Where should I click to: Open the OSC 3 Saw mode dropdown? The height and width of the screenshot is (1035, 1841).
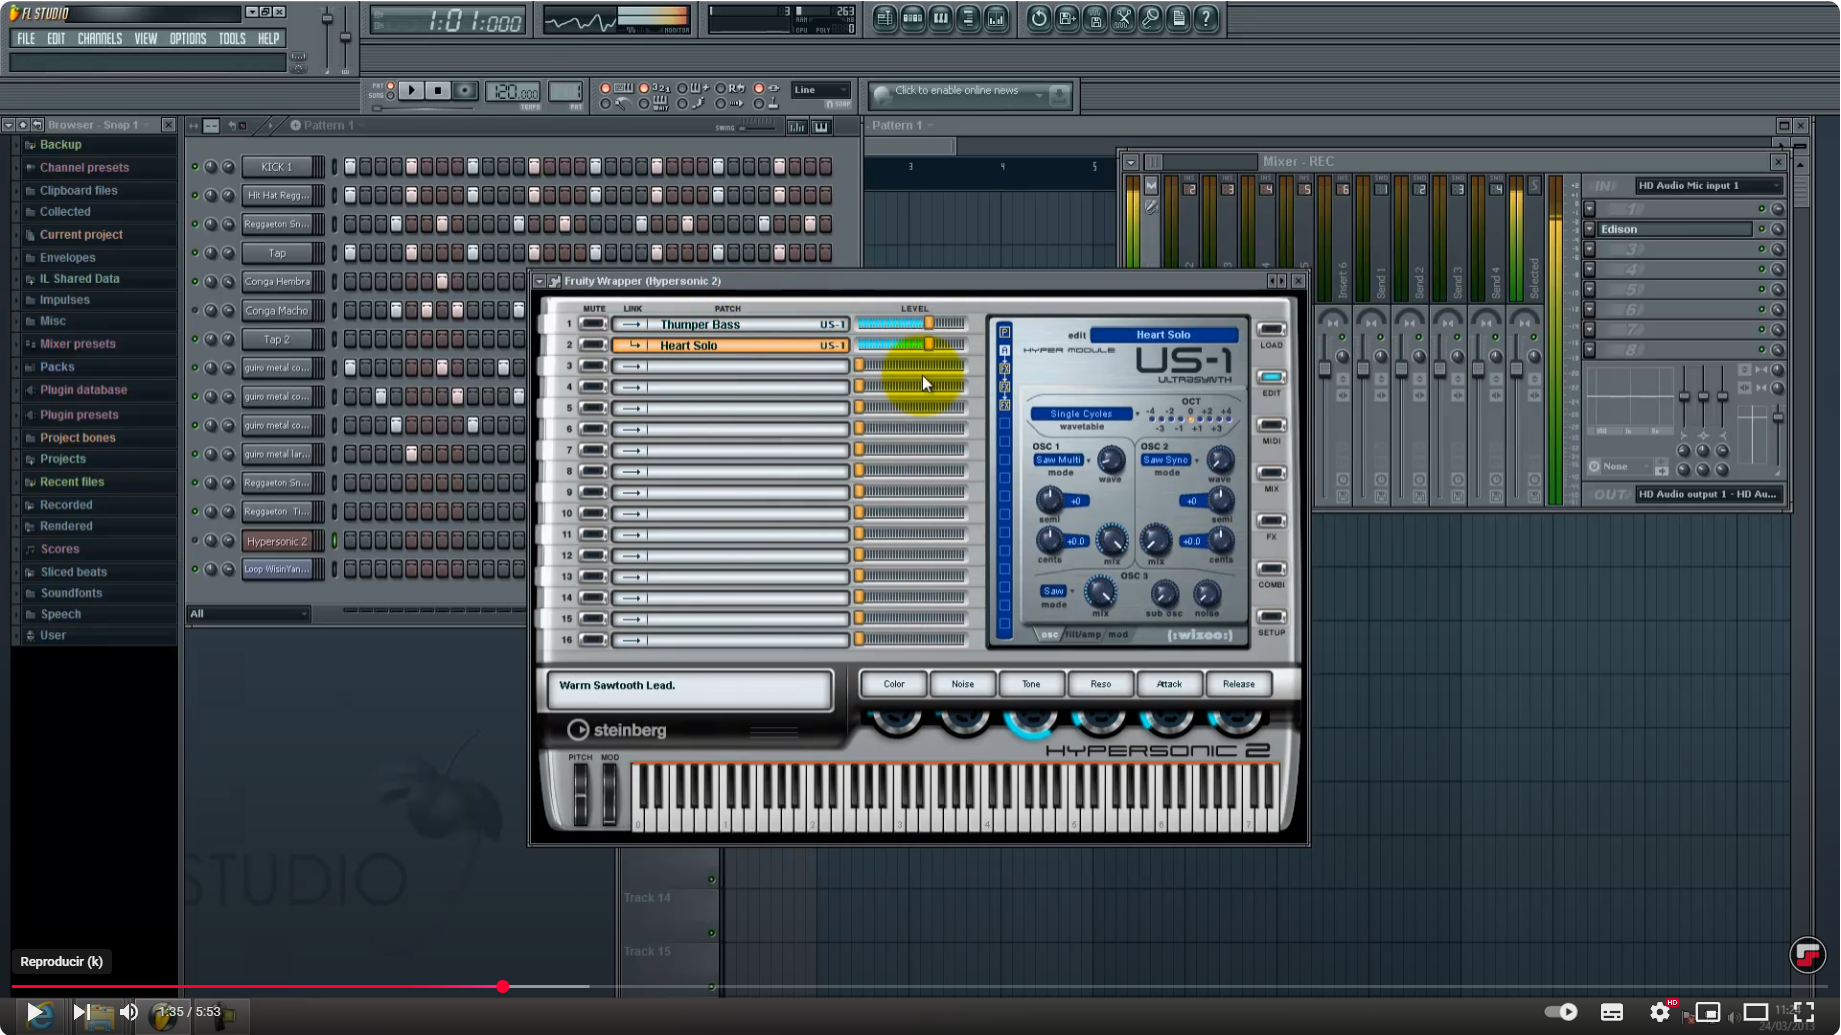pyautogui.click(x=1053, y=591)
